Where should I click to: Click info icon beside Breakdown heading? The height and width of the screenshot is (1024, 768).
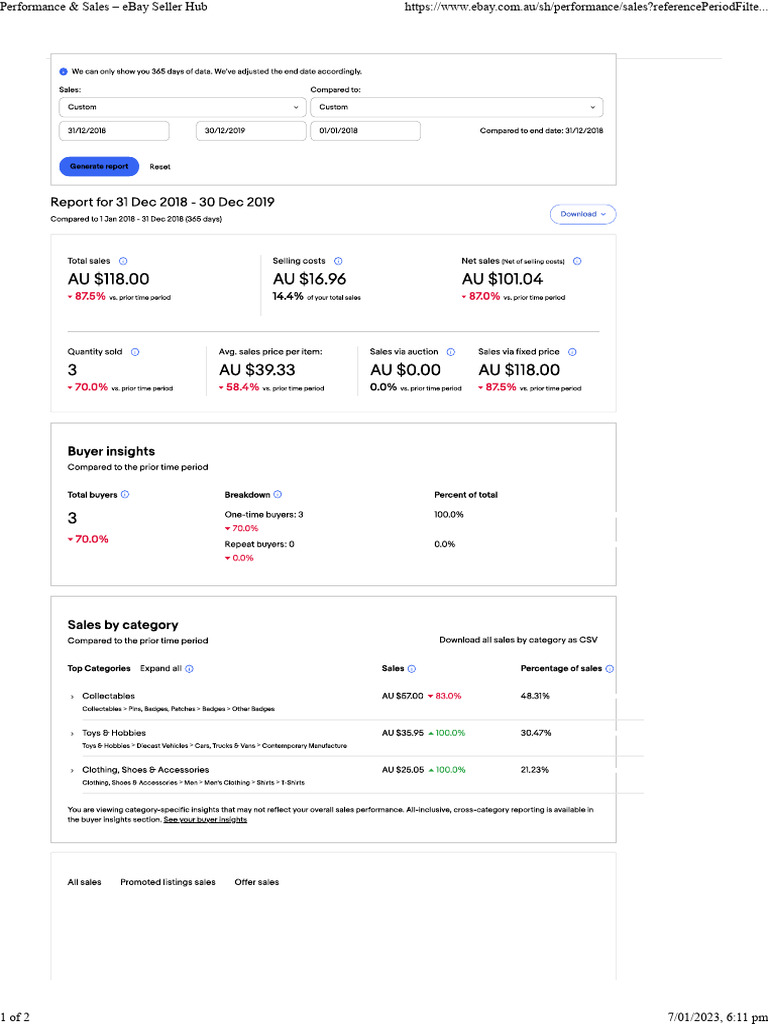pos(278,494)
